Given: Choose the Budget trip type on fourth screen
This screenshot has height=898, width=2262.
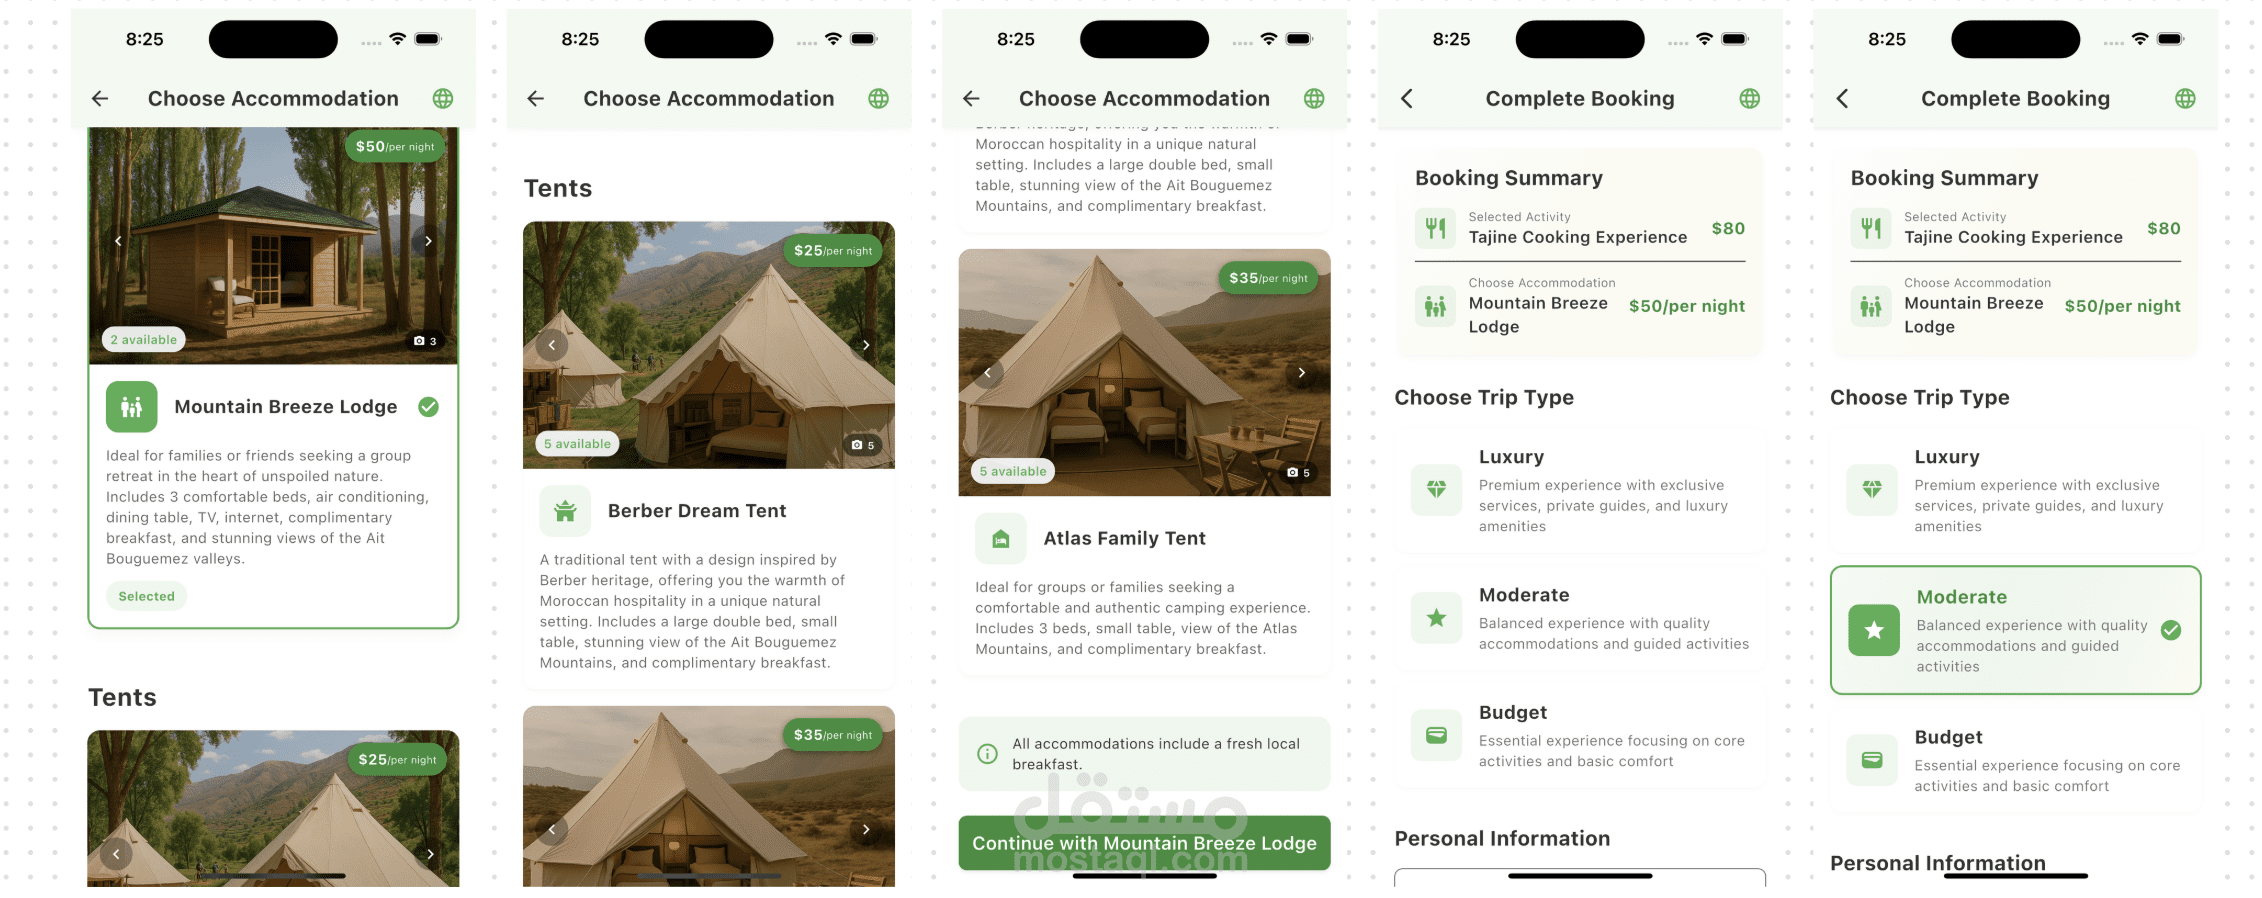Looking at the screenshot, I should (1580, 735).
